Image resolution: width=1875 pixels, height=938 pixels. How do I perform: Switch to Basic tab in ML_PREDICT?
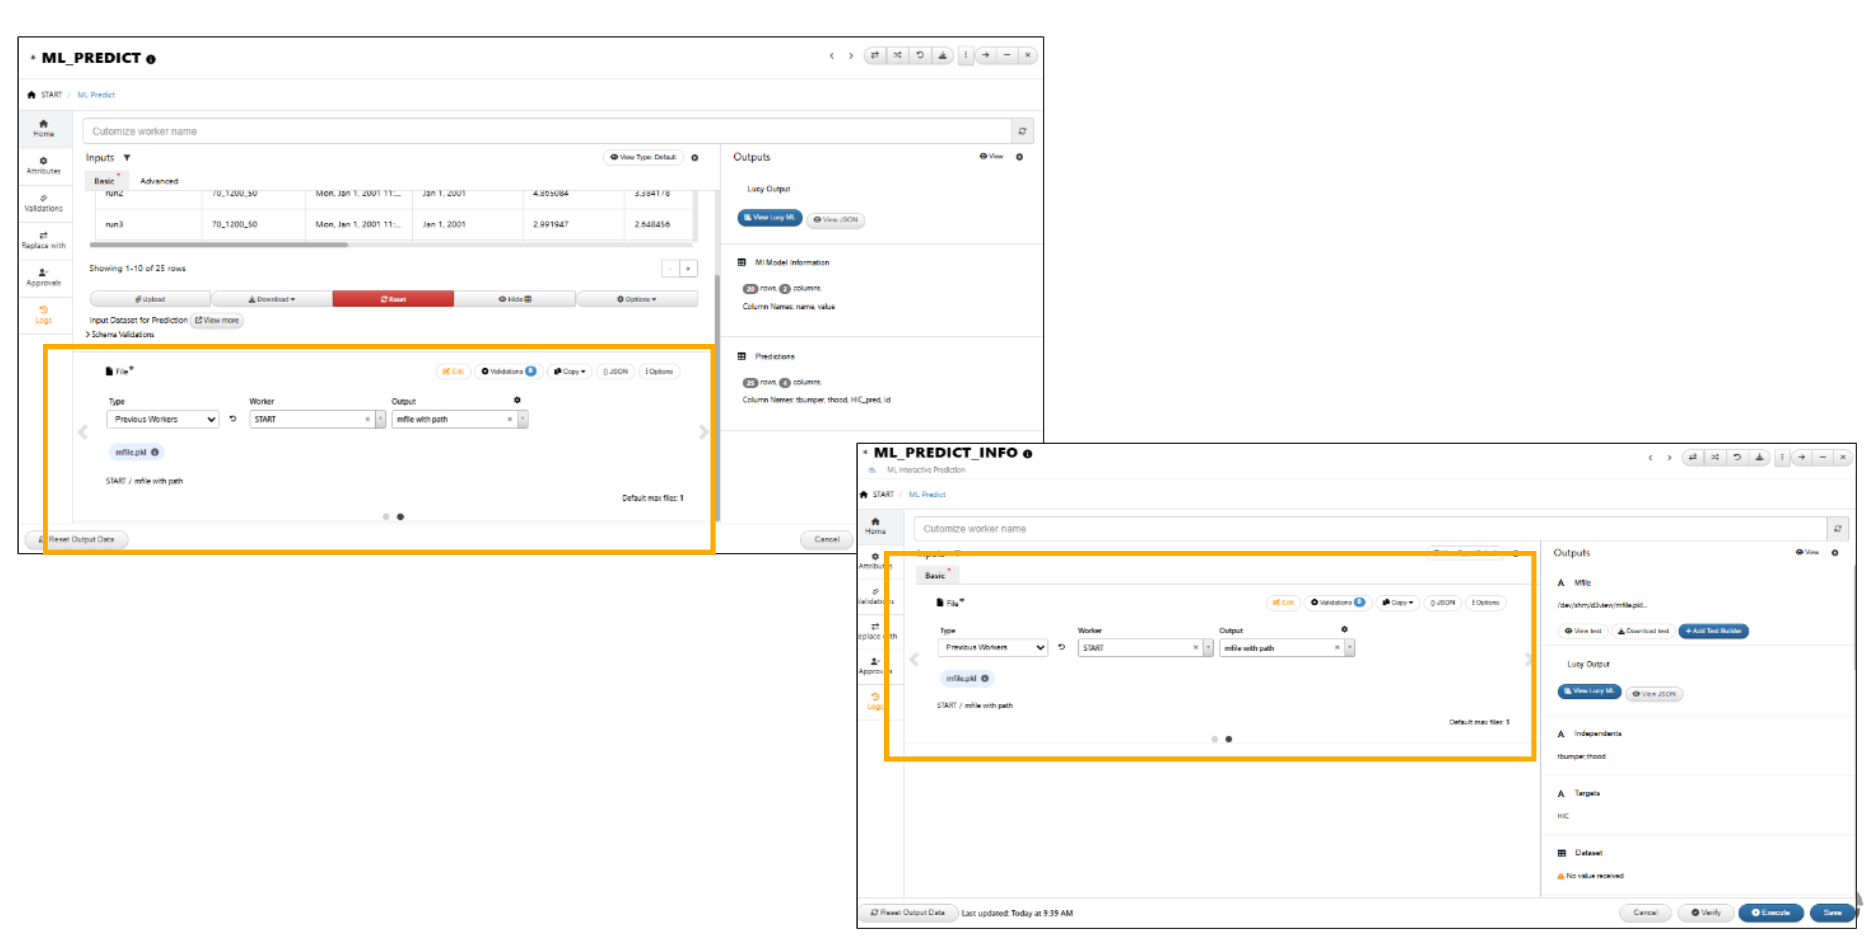click(105, 181)
